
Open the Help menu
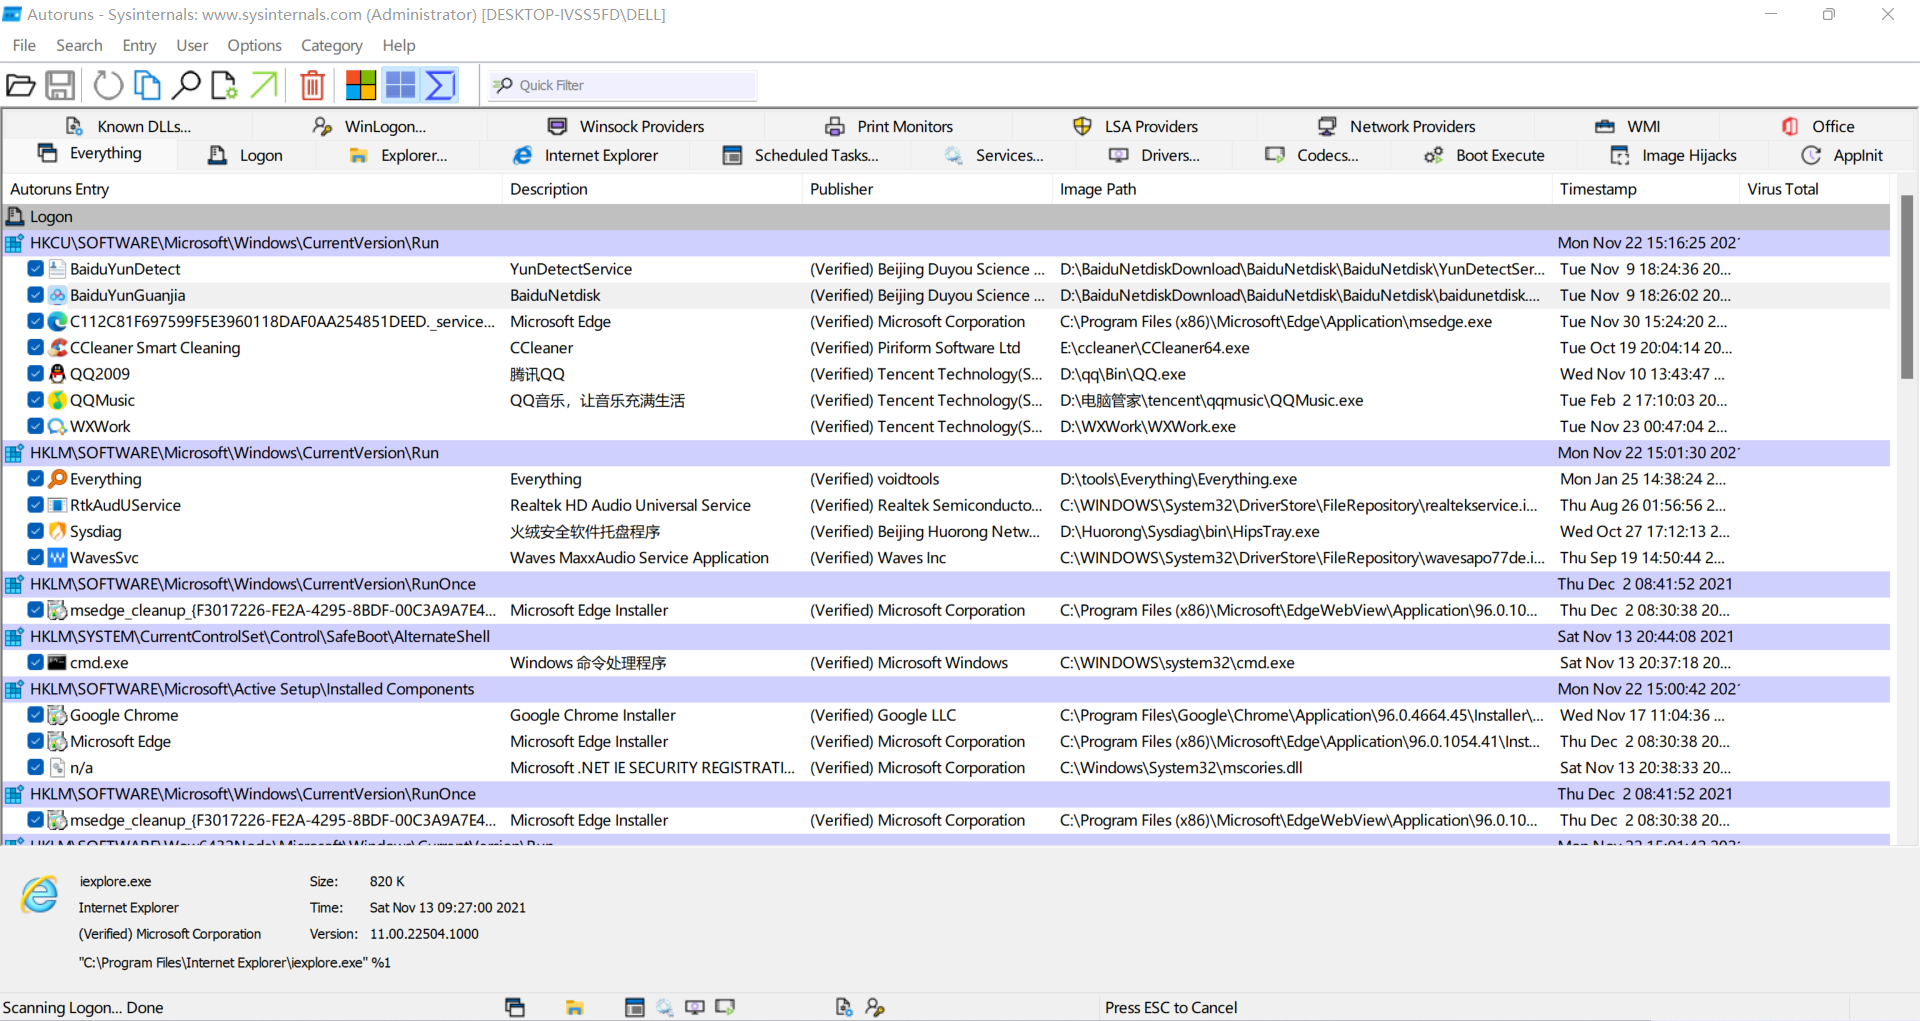(x=398, y=45)
